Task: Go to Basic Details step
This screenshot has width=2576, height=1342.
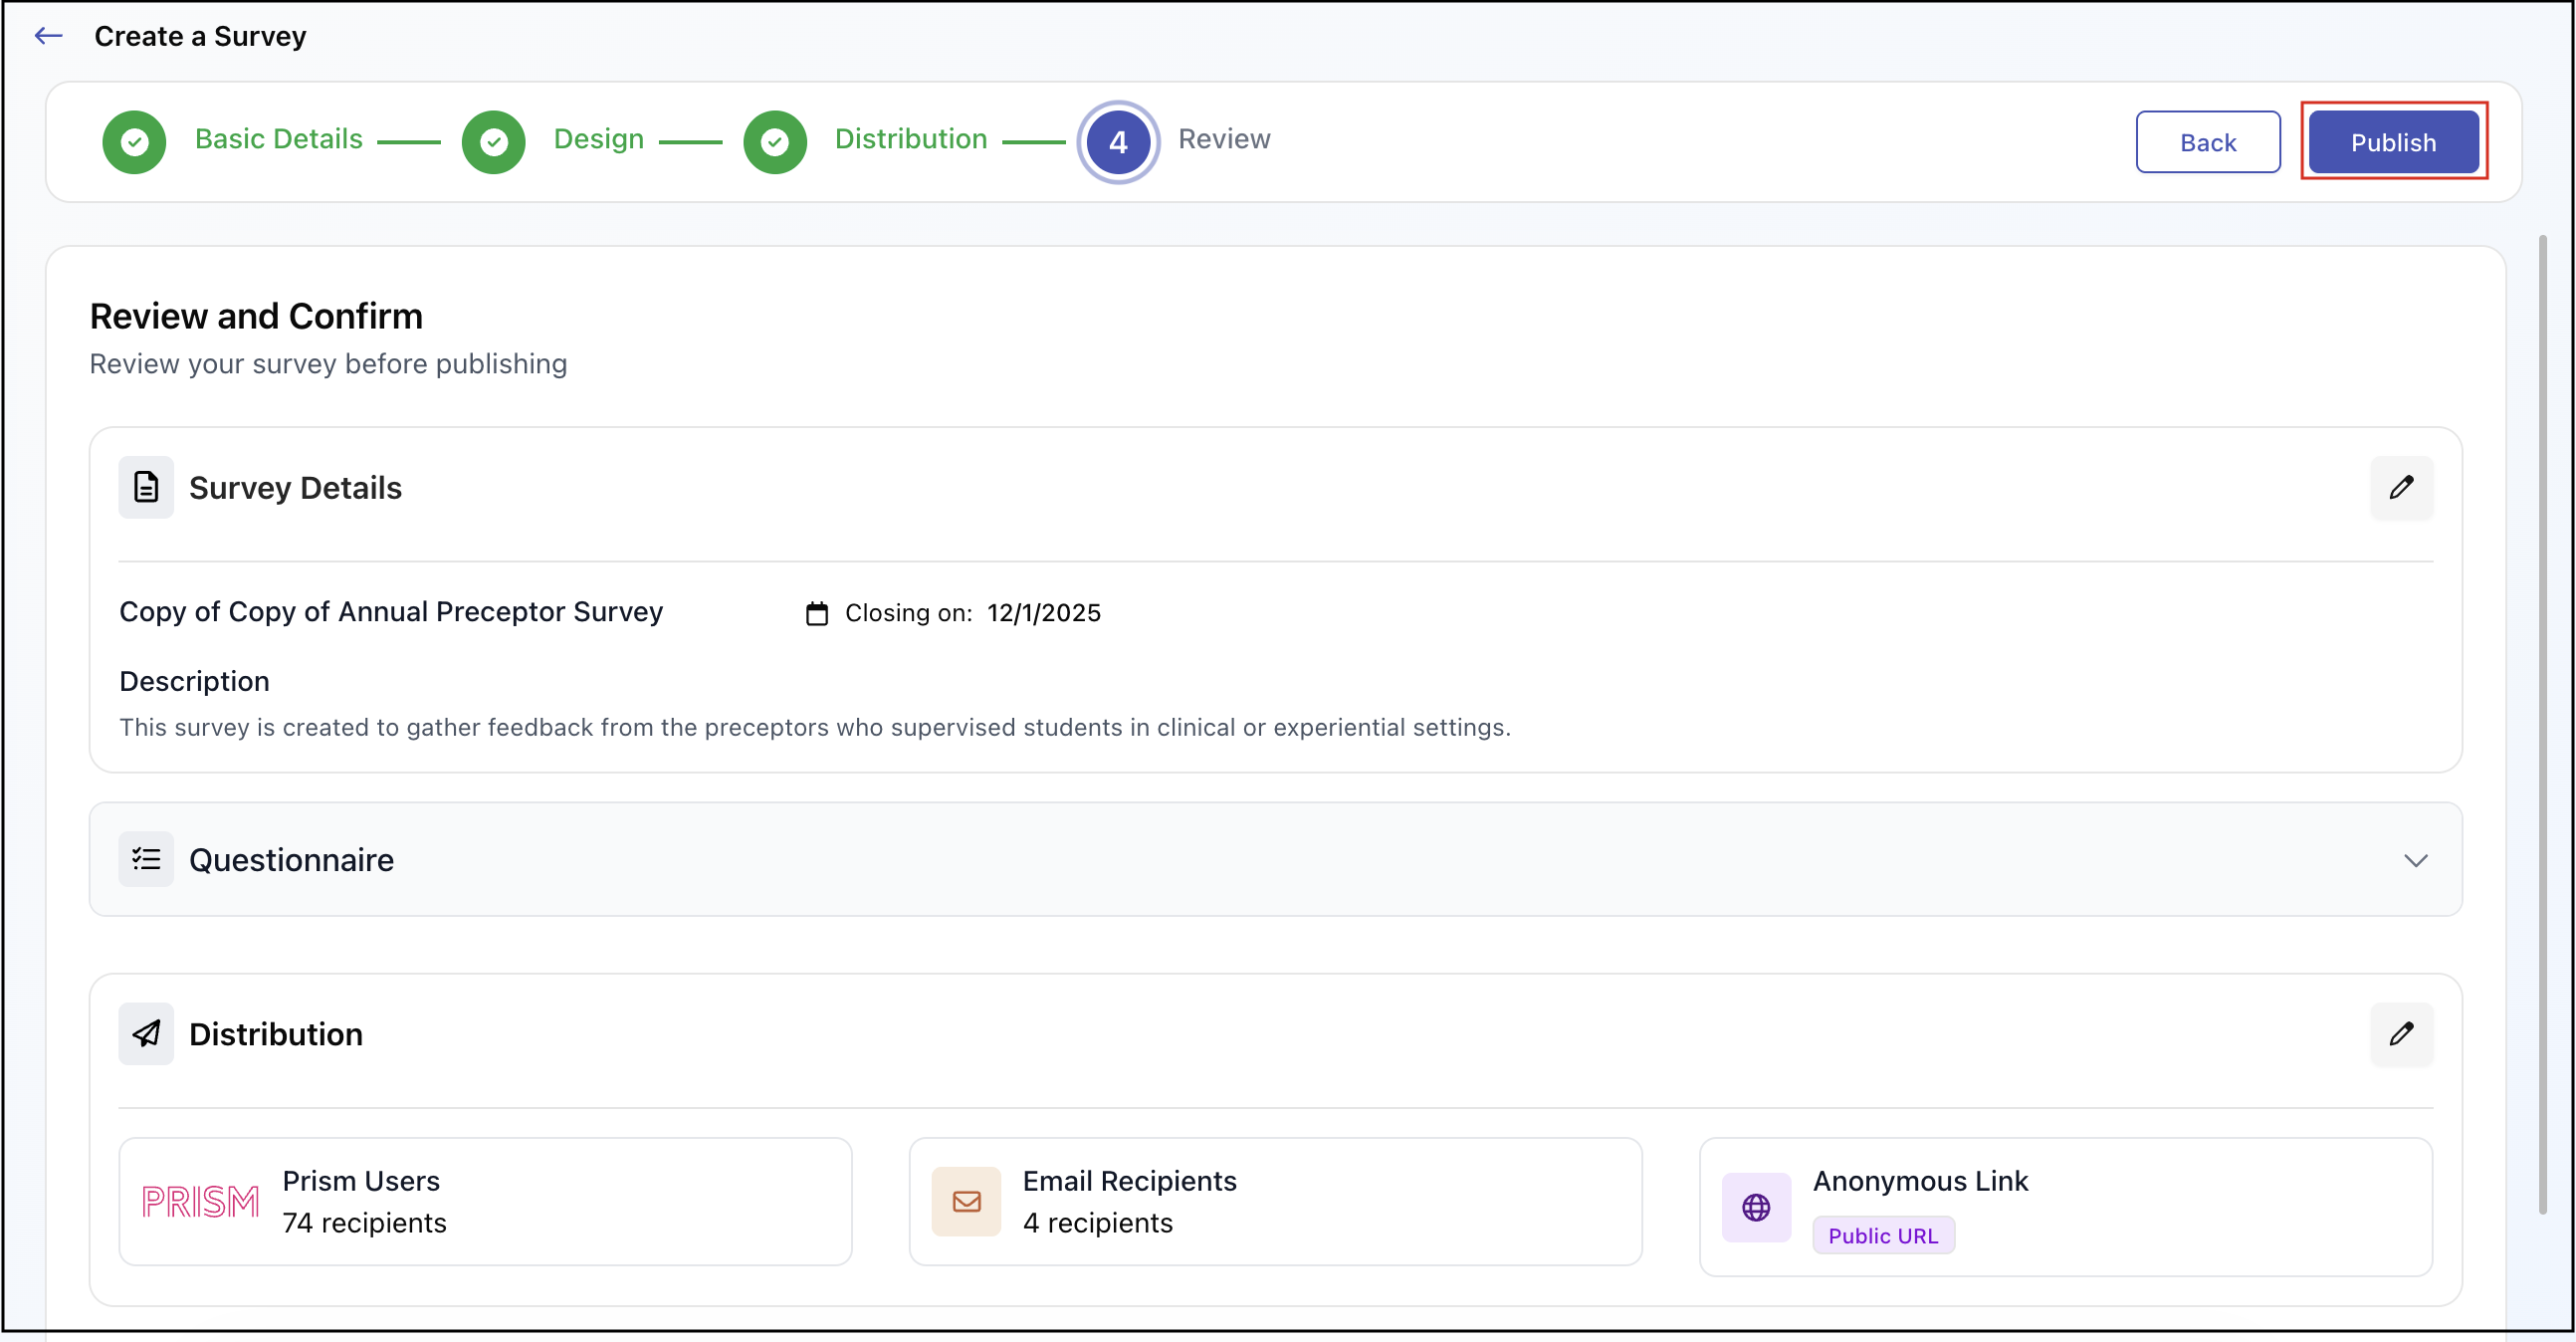Action: (x=278, y=139)
